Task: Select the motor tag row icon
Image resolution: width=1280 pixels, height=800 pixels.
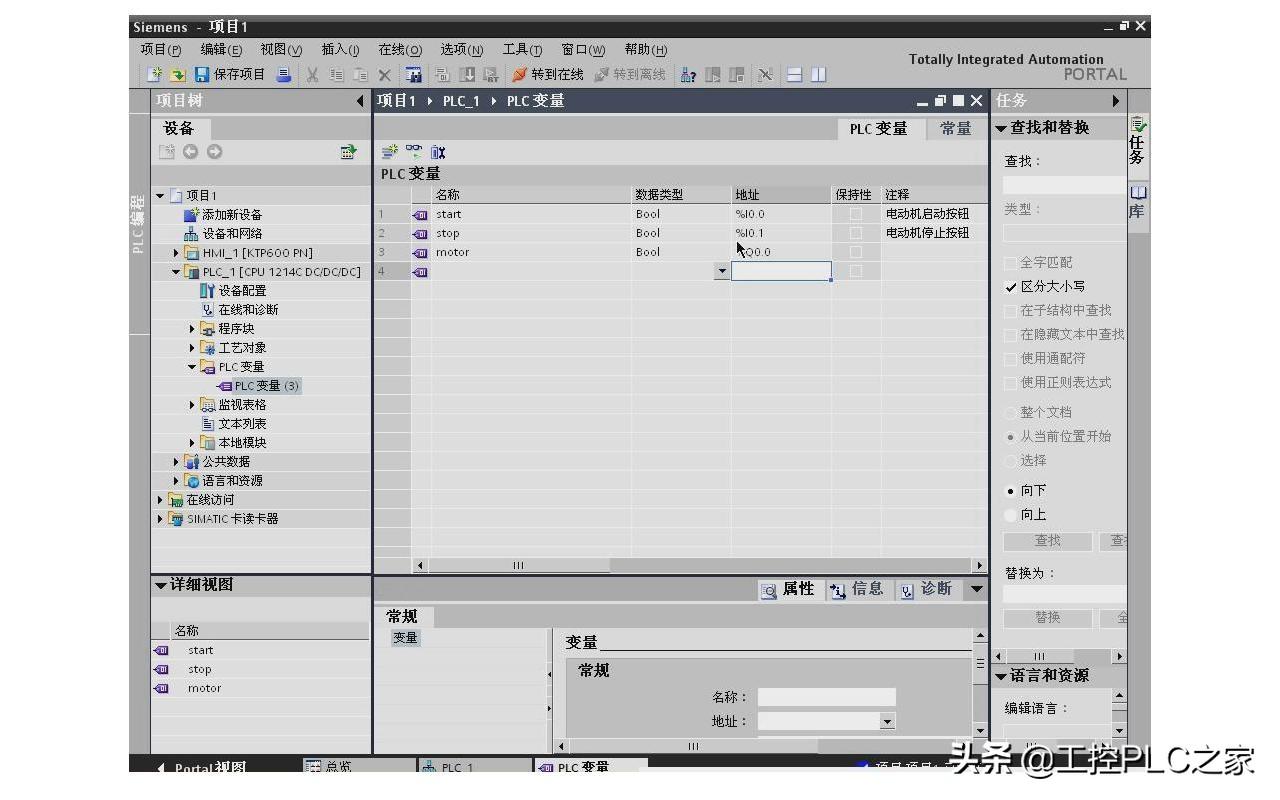Action: [420, 252]
